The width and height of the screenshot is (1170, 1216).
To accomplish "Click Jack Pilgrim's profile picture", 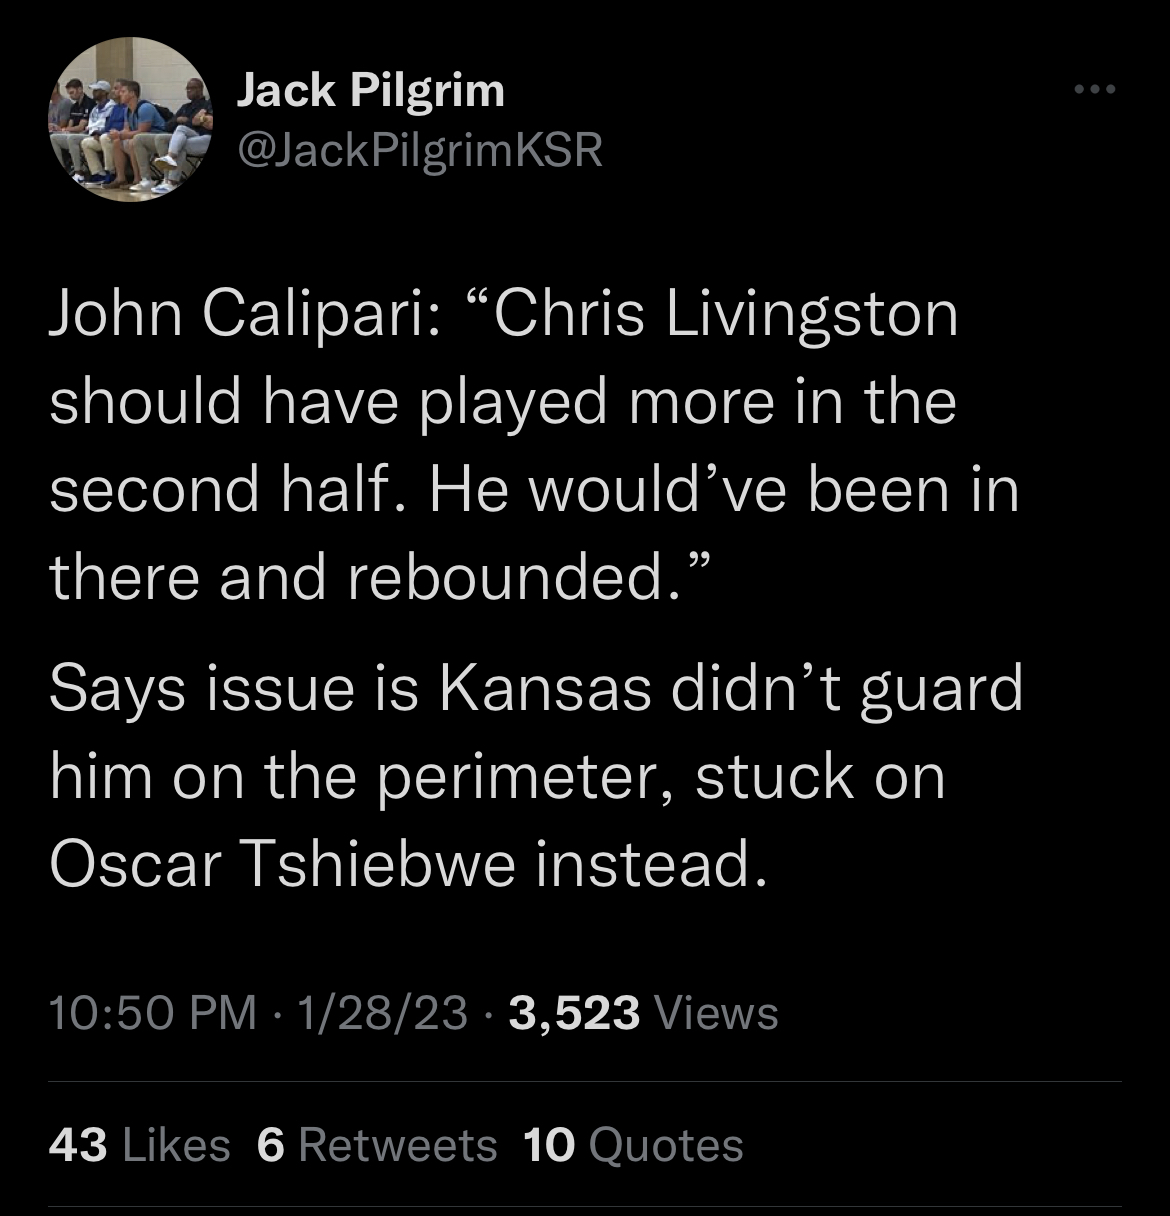I will (129, 119).
